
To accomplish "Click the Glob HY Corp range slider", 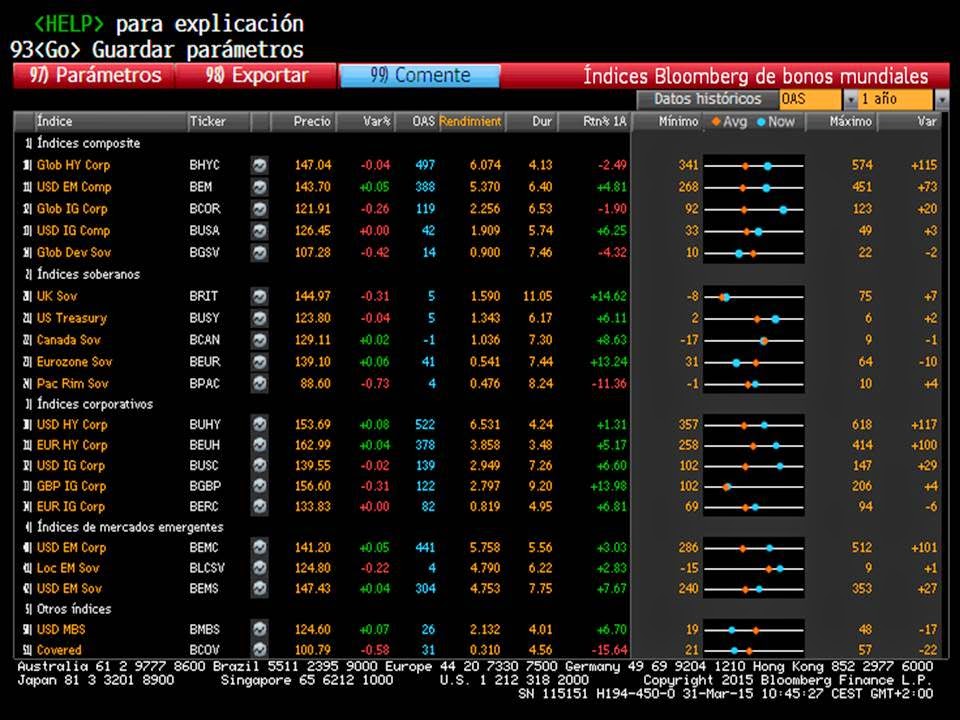I will [754, 165].
